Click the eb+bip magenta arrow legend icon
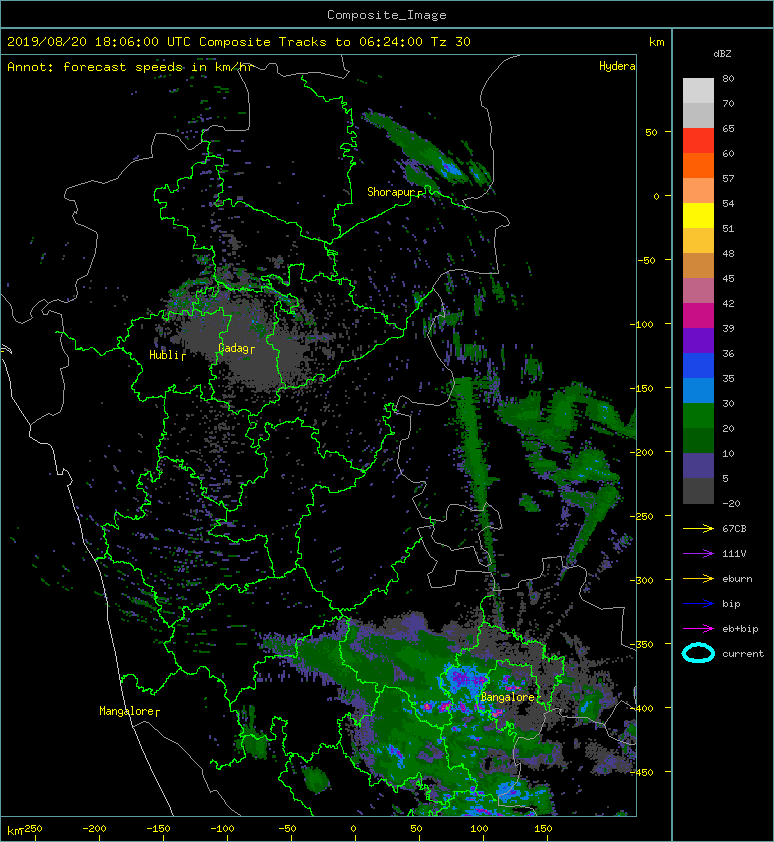The image size is (774, 842). pos(698,629)
